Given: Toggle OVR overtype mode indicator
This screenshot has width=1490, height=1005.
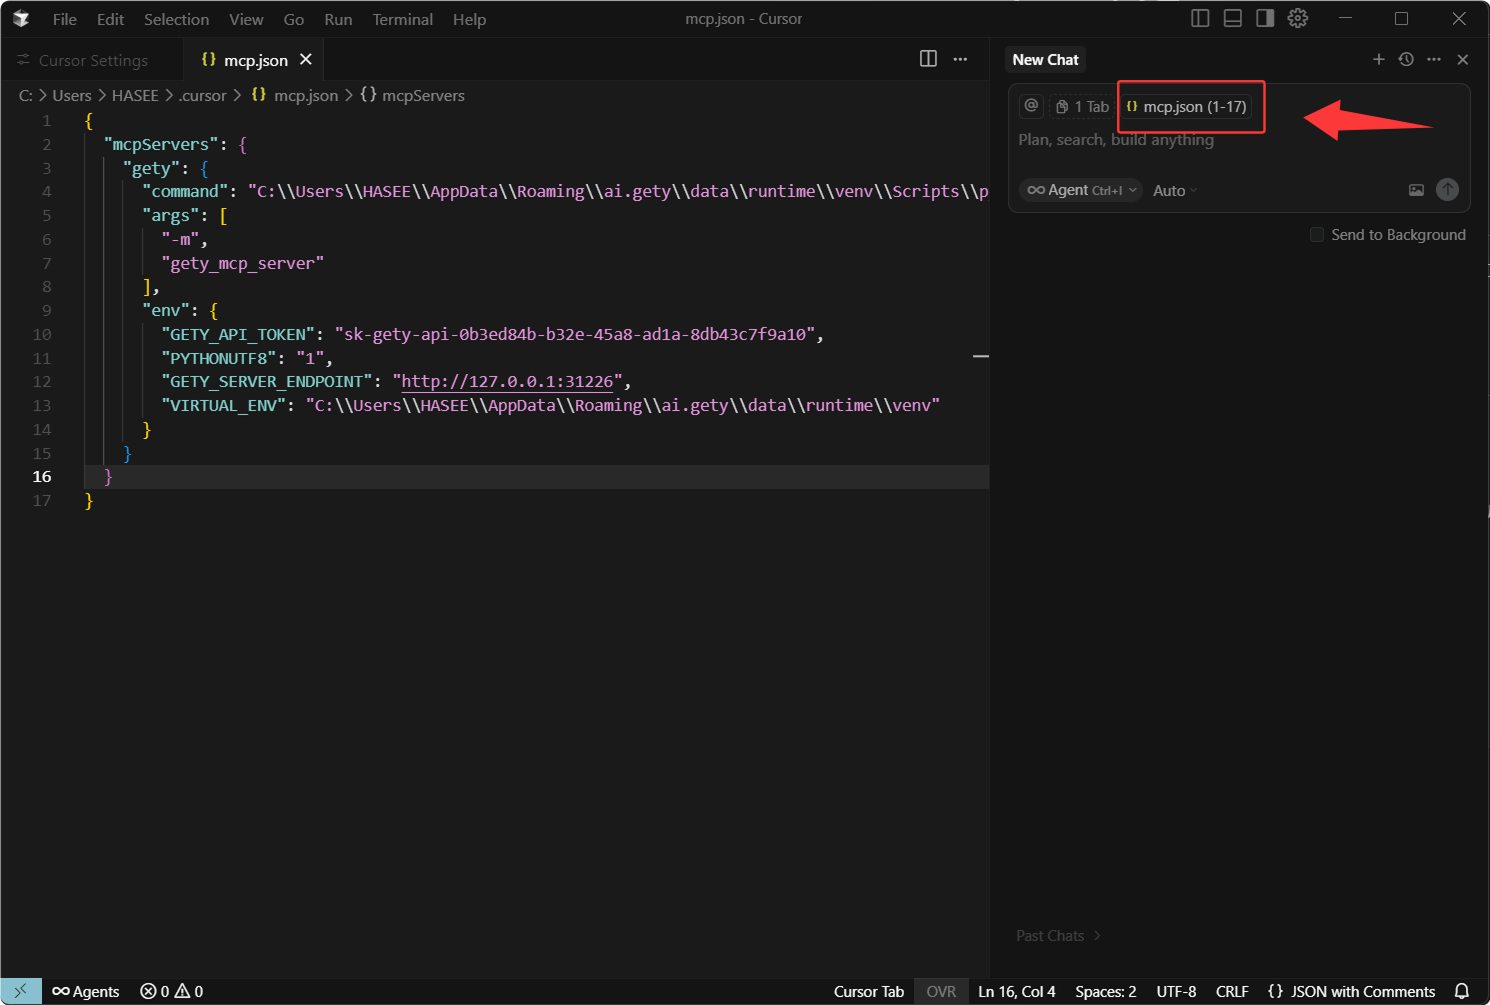Looking at the screenshot, I should point(941,991).
